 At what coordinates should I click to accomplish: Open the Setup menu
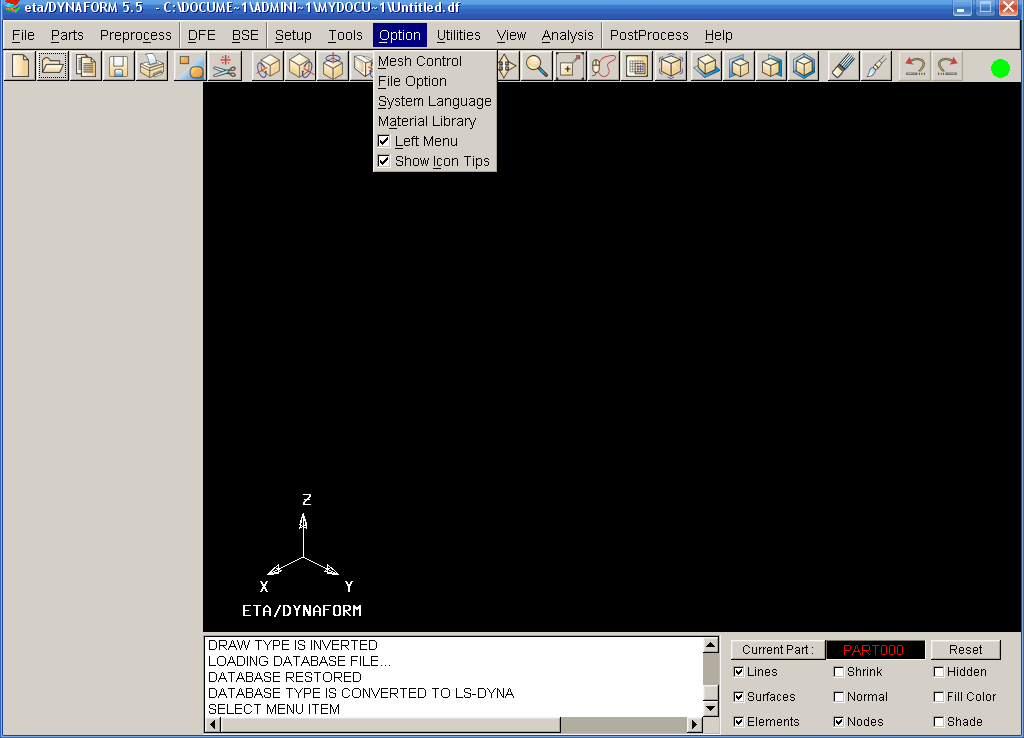tap(293, 35)
